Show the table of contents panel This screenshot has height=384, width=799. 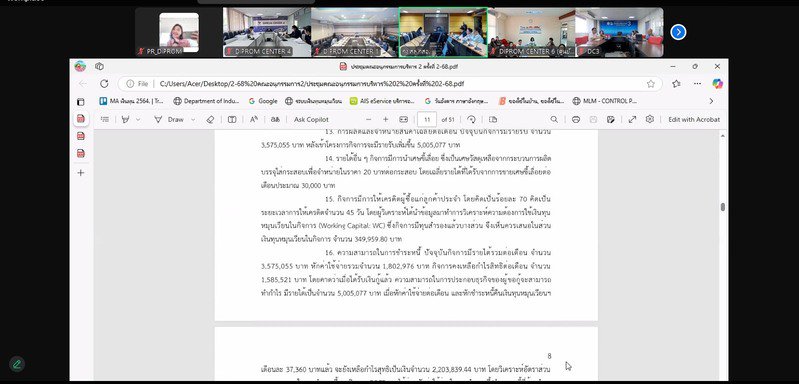tap(105, 119)
